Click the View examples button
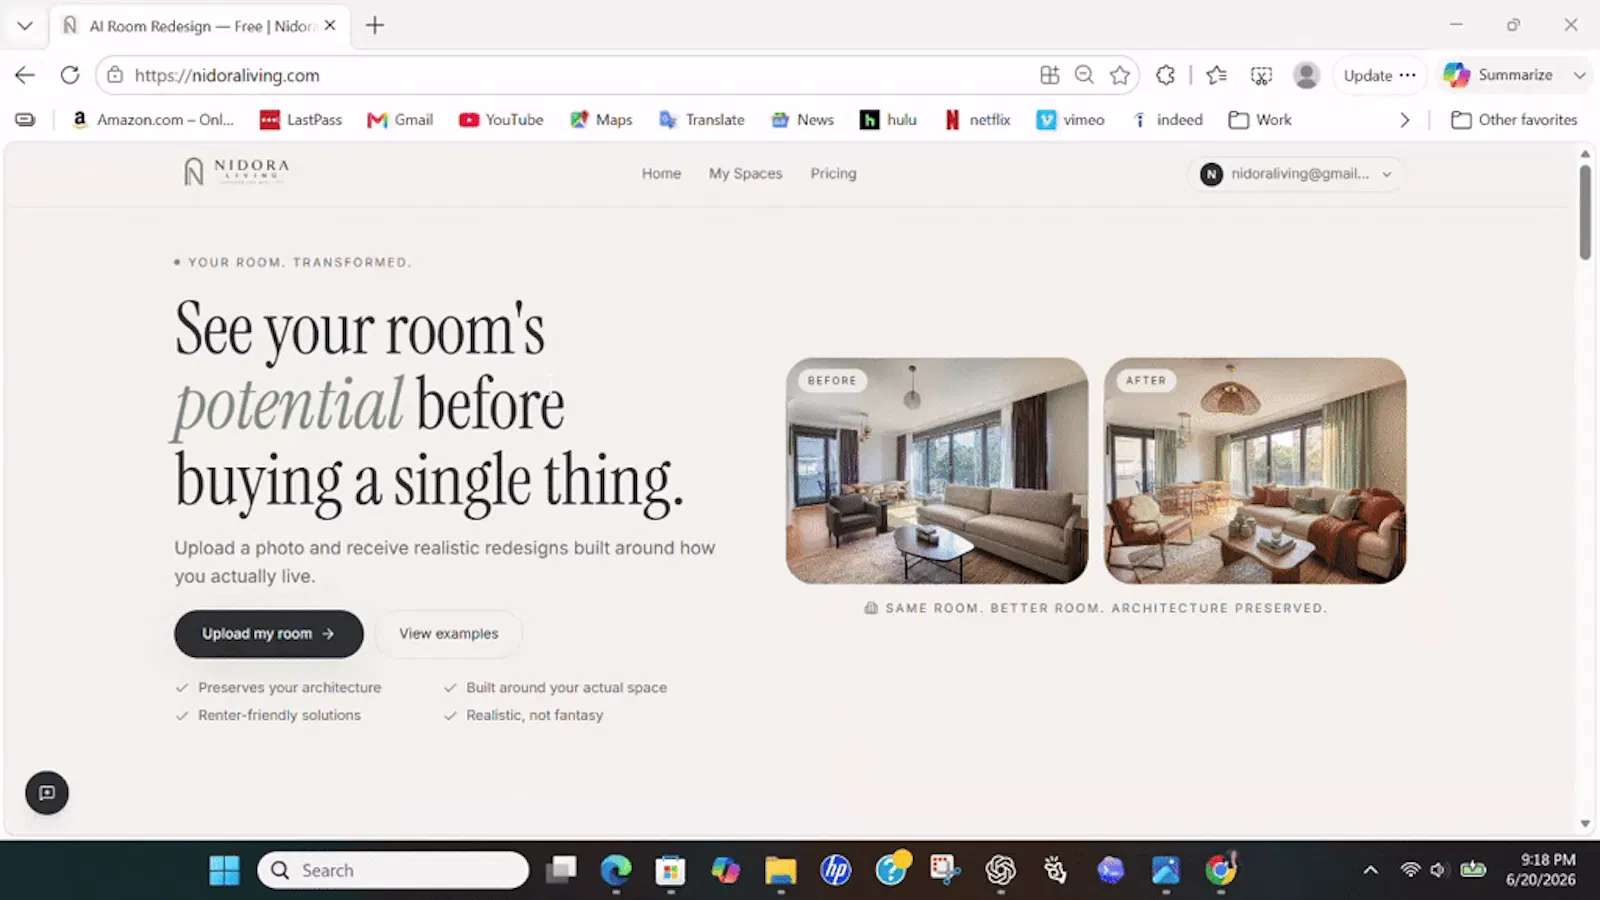 [449, 634]
